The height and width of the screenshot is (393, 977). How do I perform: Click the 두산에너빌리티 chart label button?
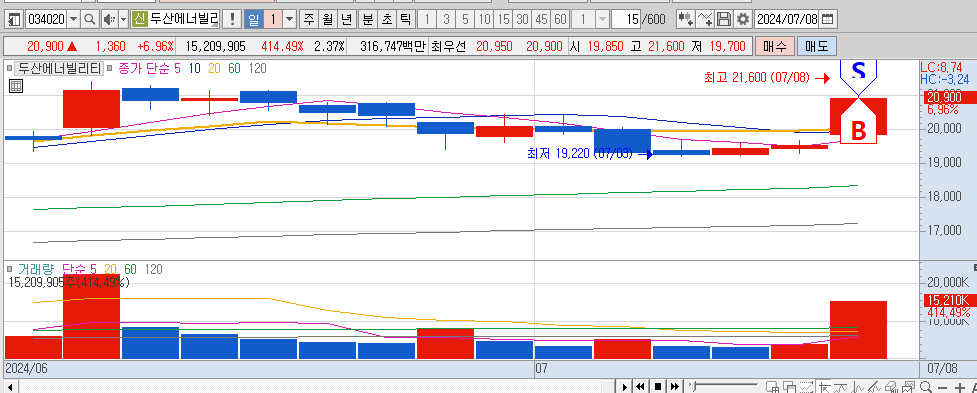coord(59,69)
